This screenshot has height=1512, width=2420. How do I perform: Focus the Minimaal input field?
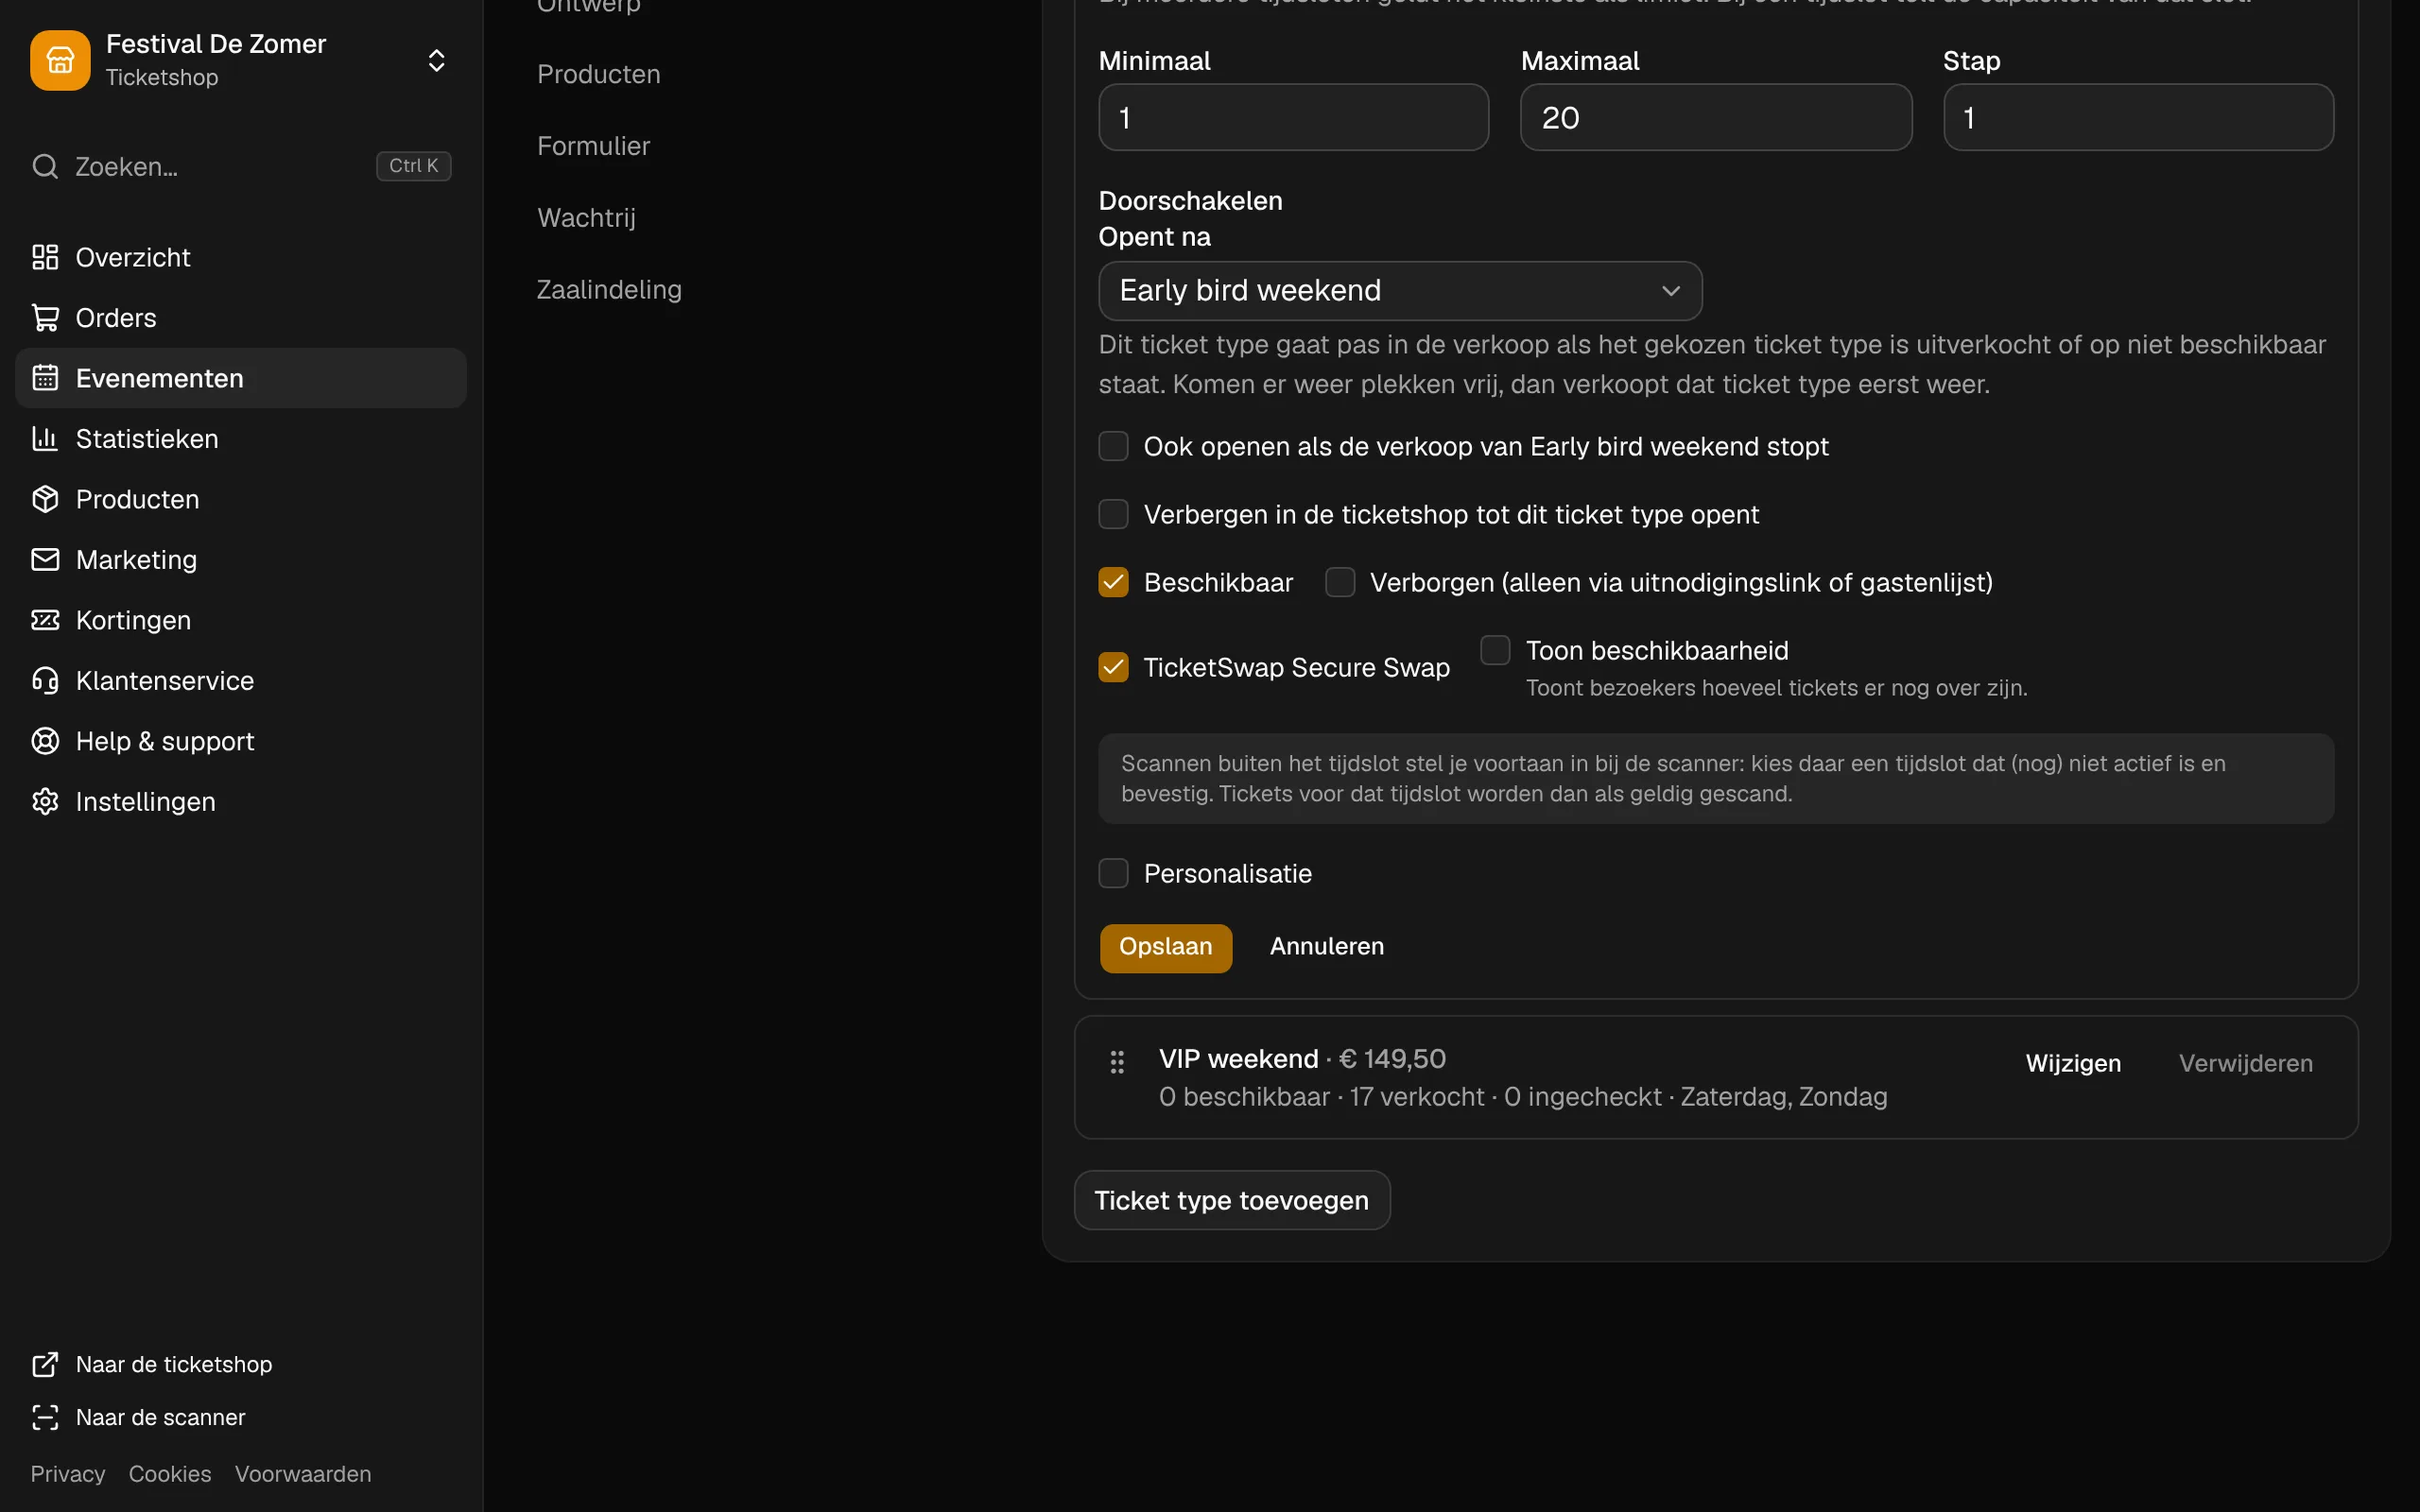coord(1293,117)
